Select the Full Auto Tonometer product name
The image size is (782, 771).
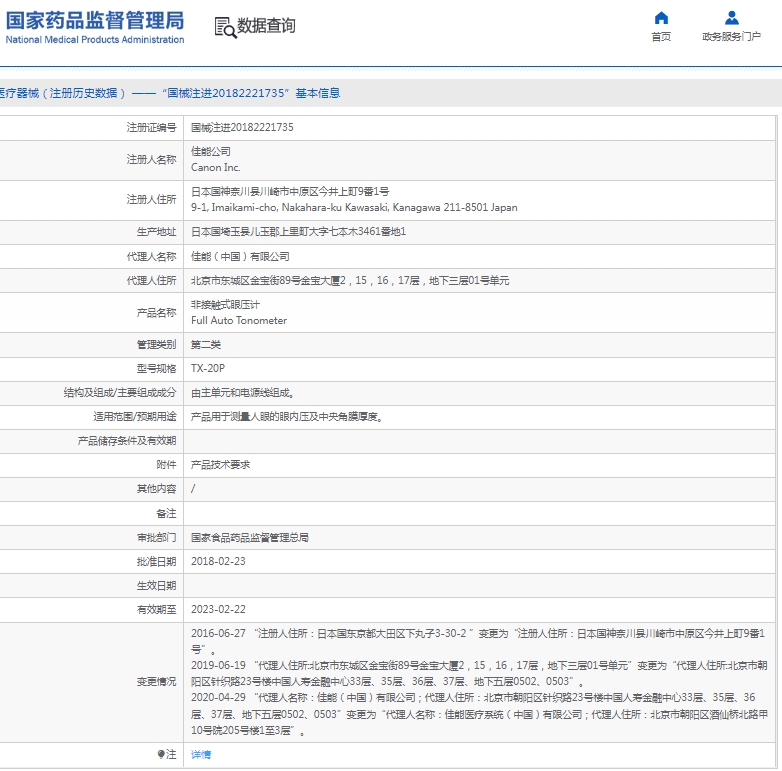tap(239, 321)
